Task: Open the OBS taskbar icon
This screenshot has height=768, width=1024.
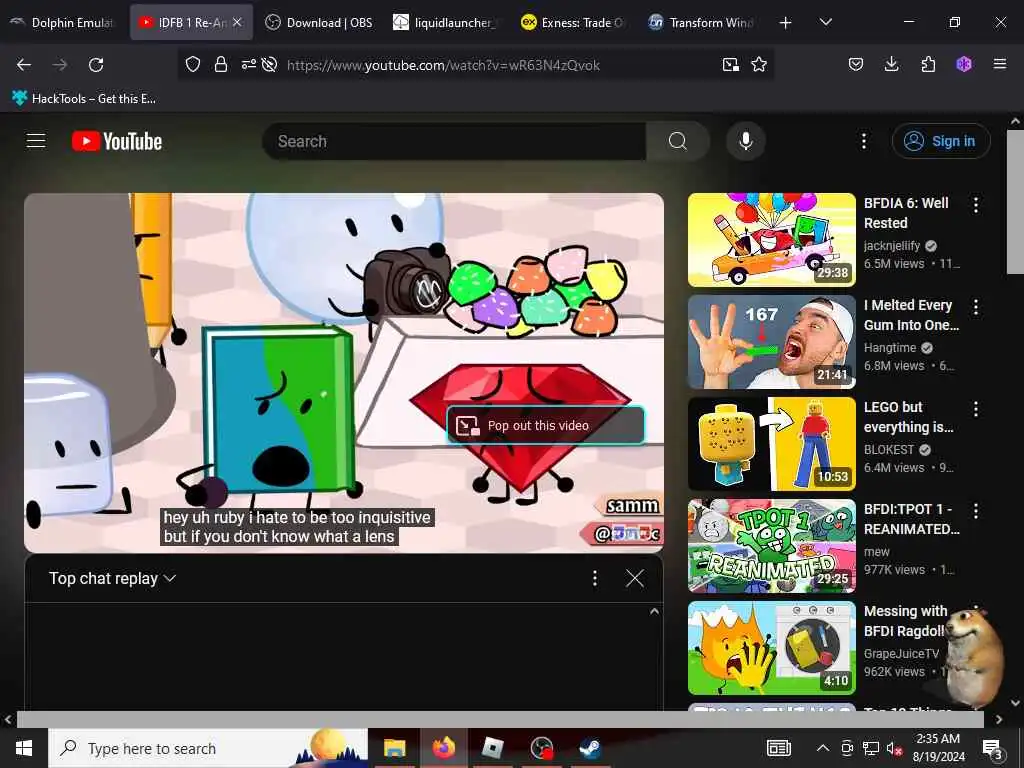Action: coord(541,748)
